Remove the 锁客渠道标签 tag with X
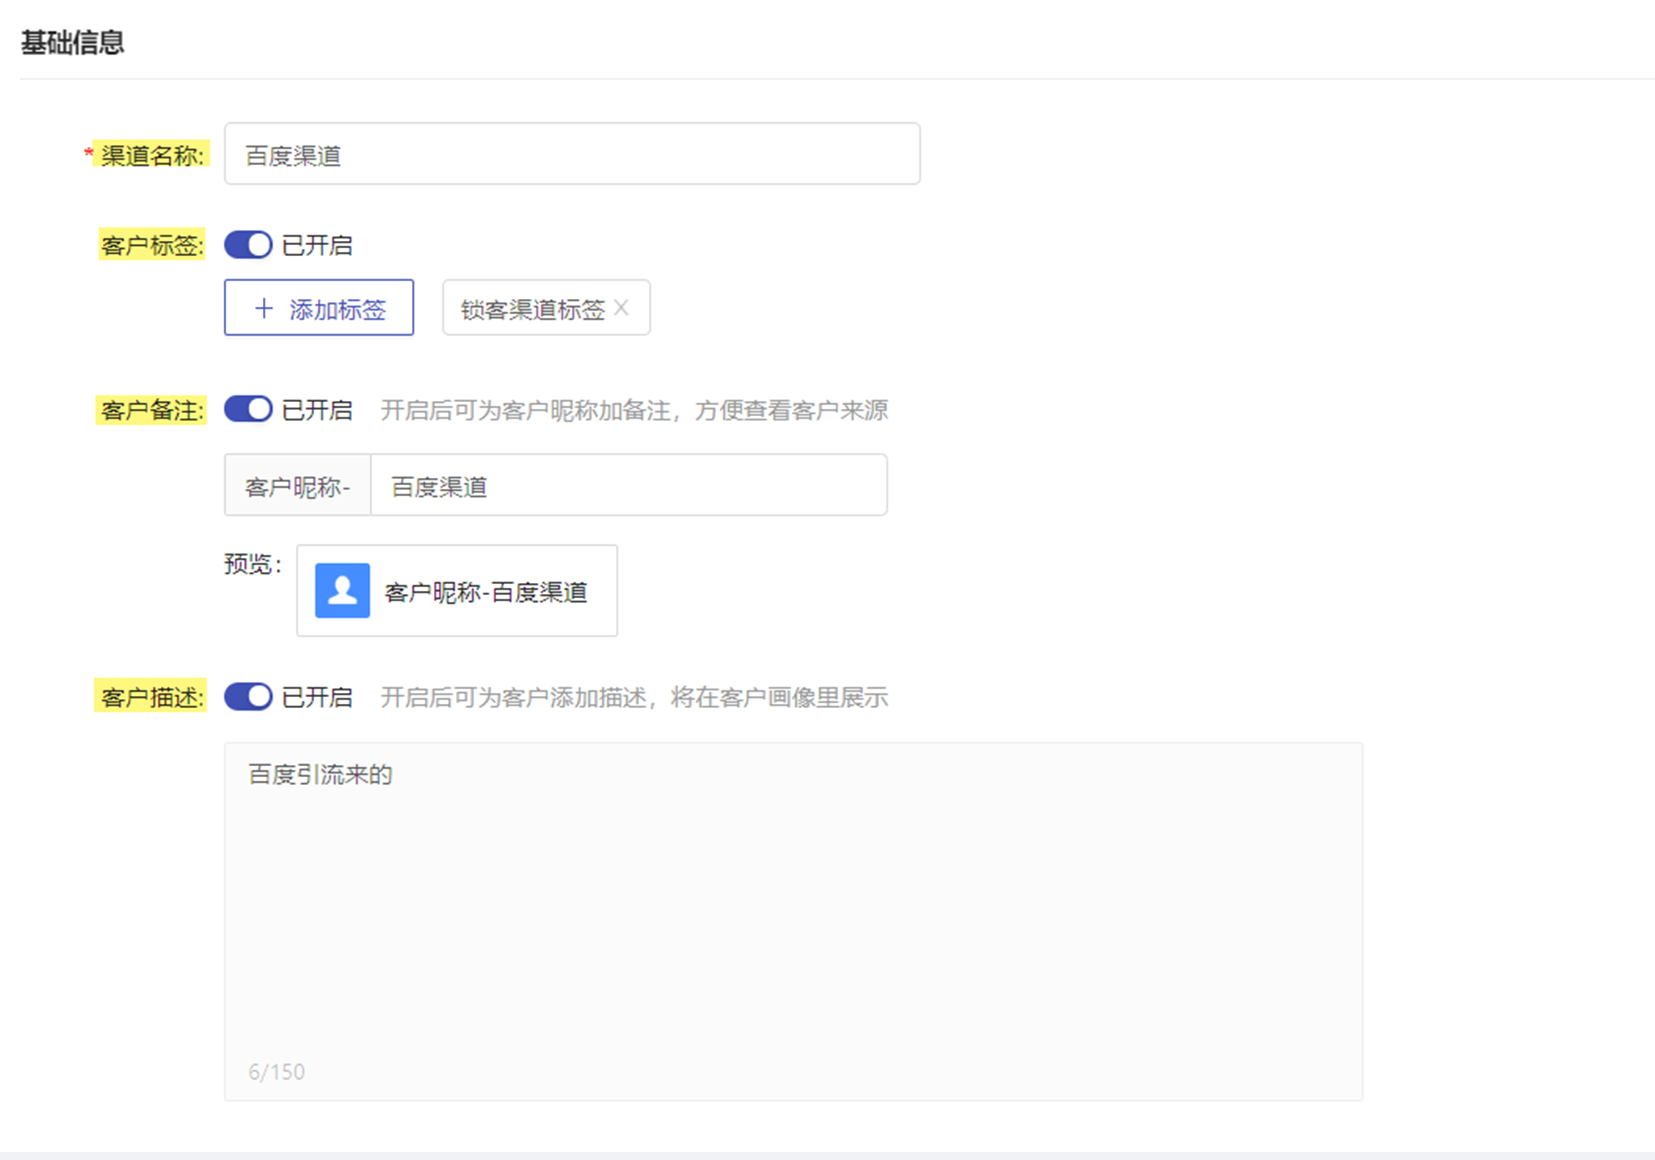 pos(621,308)
